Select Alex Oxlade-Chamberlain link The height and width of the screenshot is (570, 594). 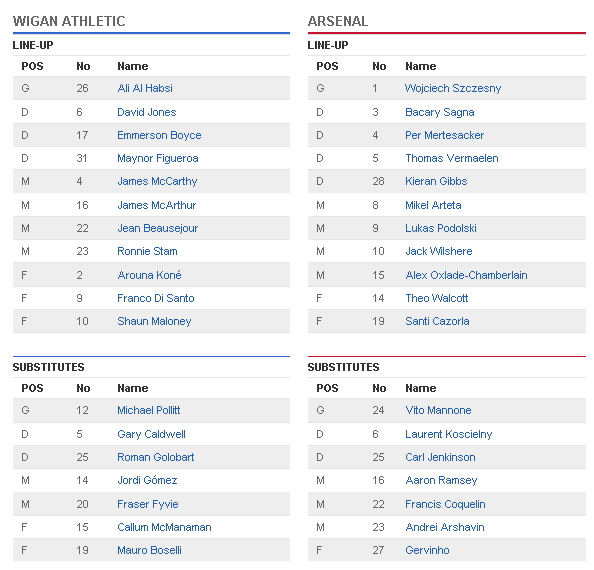click(x=466, y=275)
